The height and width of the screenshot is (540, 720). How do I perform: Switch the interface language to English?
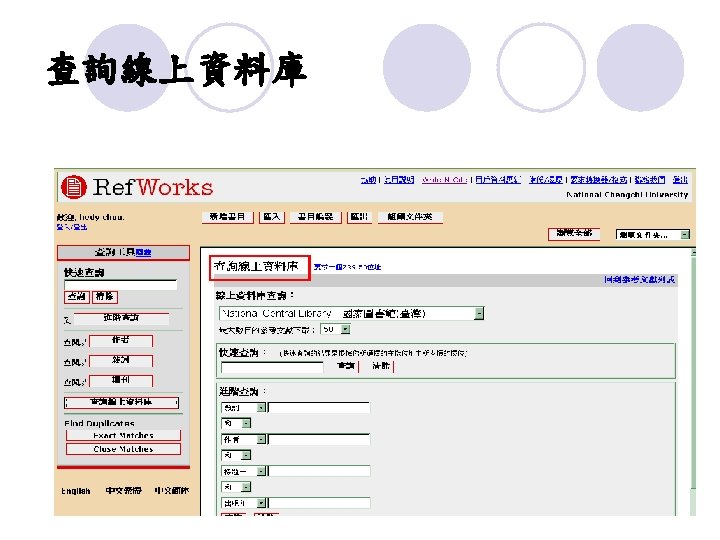pyautogui.click(x=76, y=491)
